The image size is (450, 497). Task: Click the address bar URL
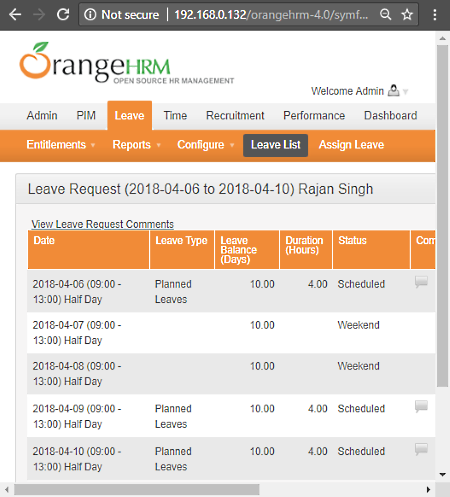click(271, 15)
